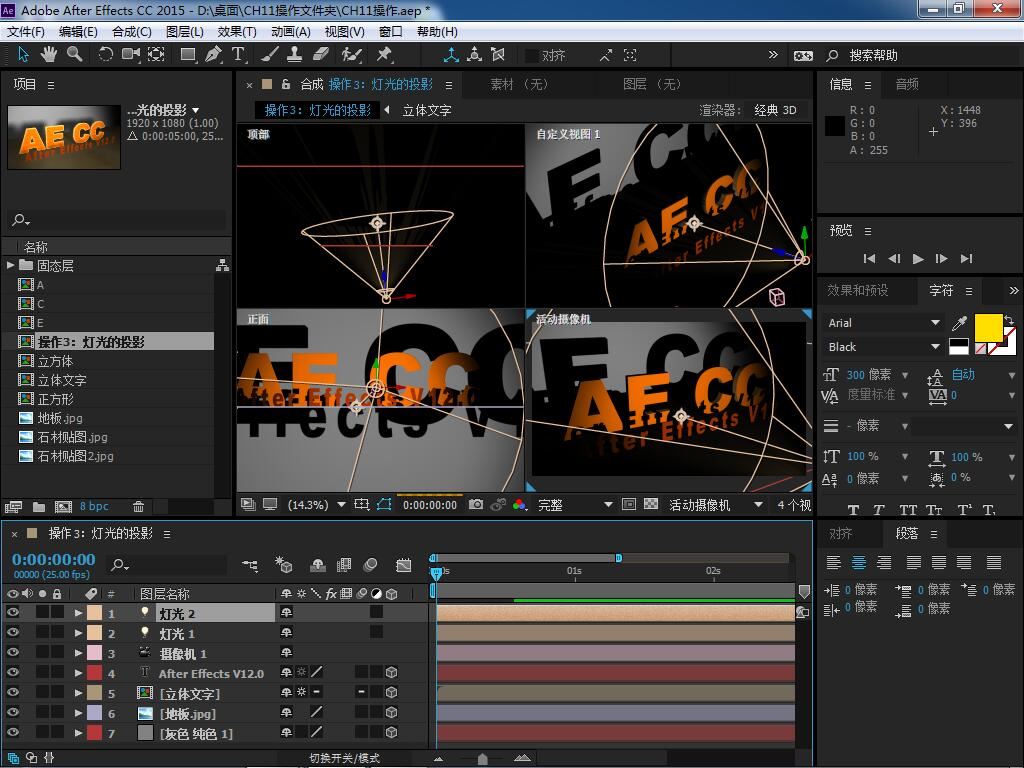Delete selected project item with trash icon

[139, 507]
